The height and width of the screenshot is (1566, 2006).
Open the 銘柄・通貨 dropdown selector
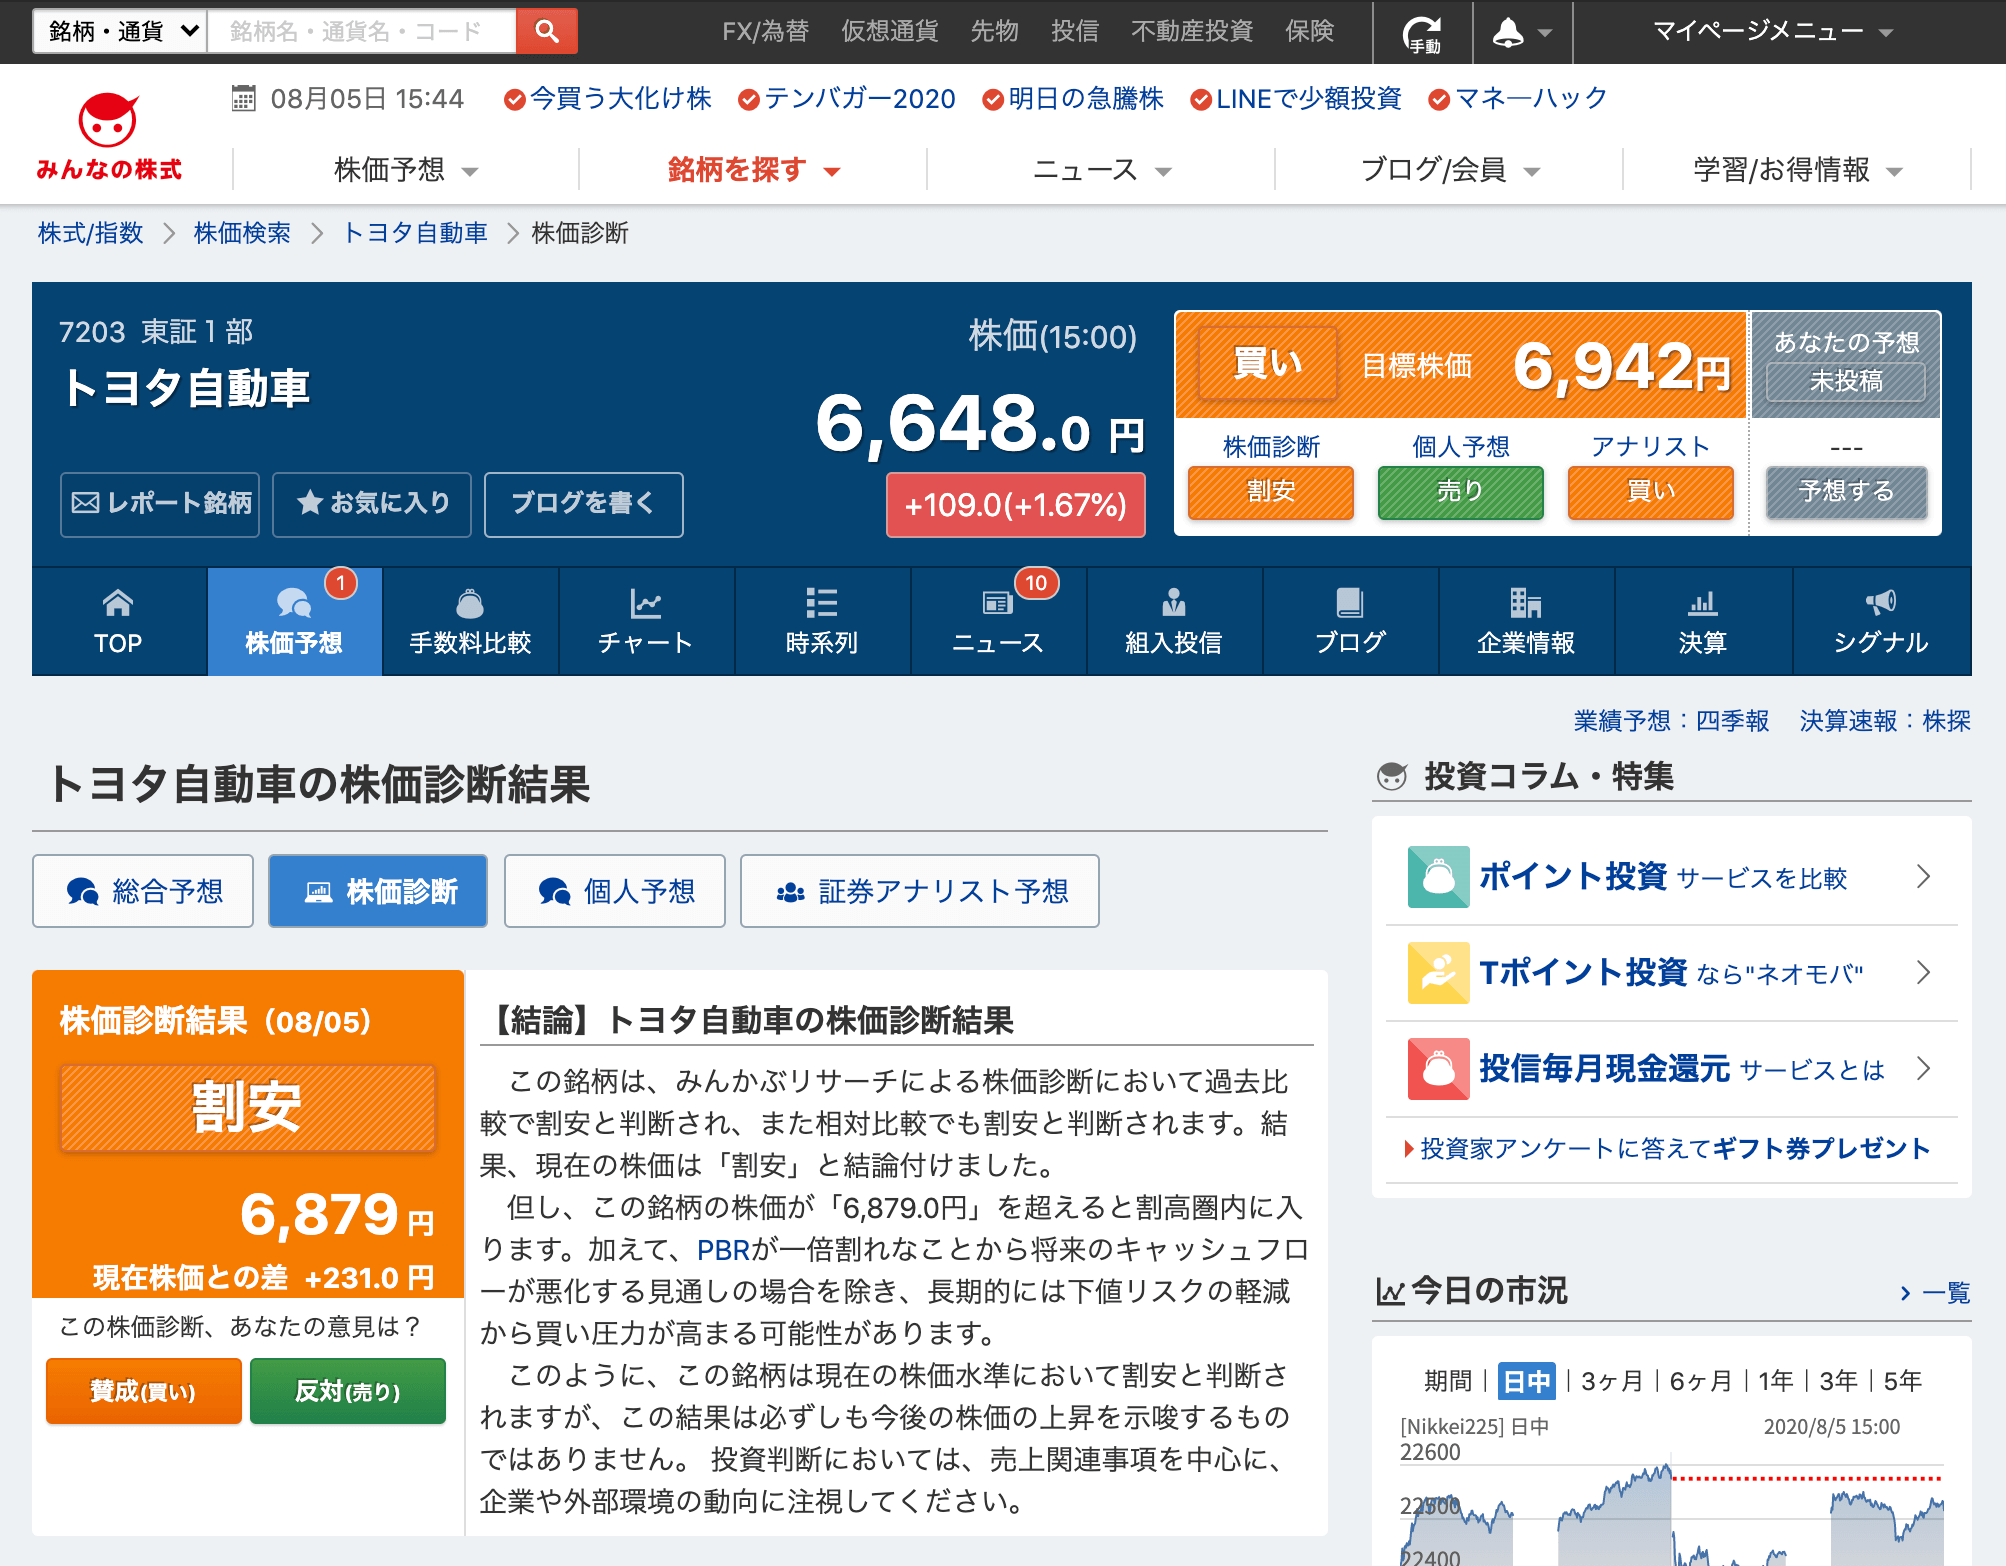tap(120, 31)
